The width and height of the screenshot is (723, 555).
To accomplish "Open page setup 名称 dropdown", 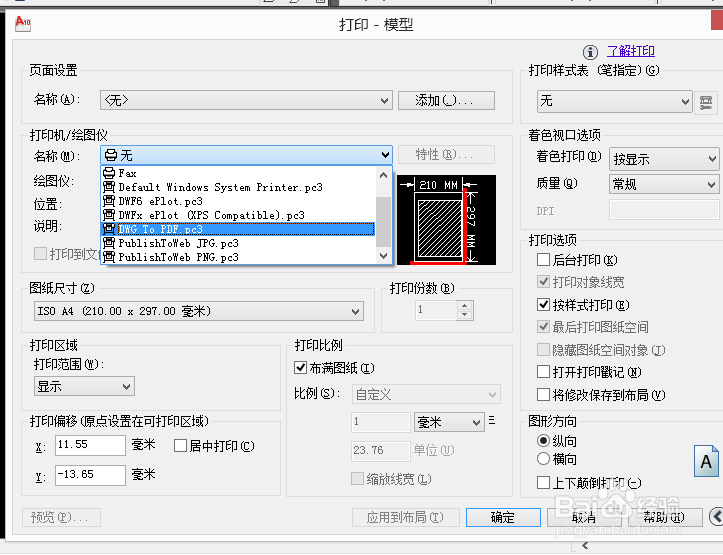I will point(246,100).
